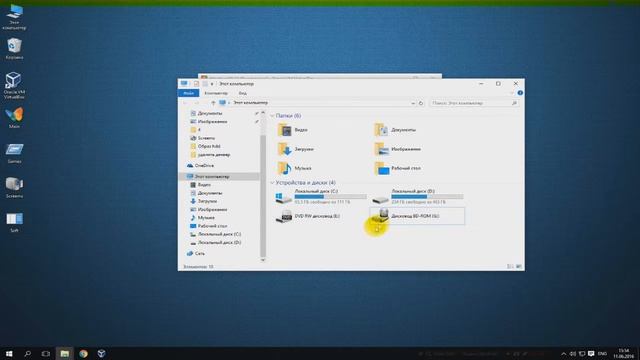Click the New folder icon in title bar
The image size is (640, 360).
point(204,84)
